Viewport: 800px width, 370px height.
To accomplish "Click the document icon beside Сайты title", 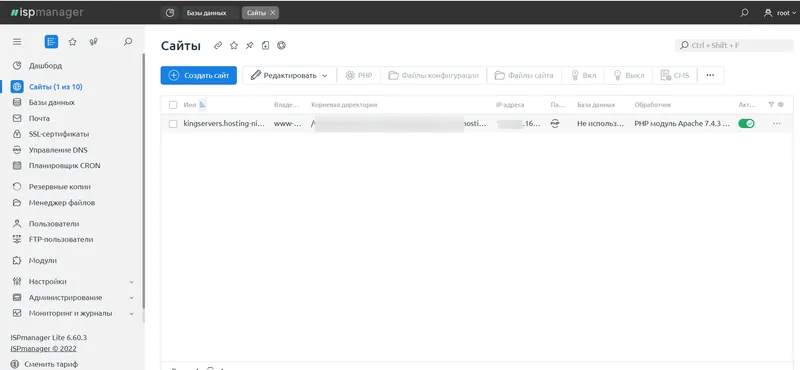I will tap(265, 45).
